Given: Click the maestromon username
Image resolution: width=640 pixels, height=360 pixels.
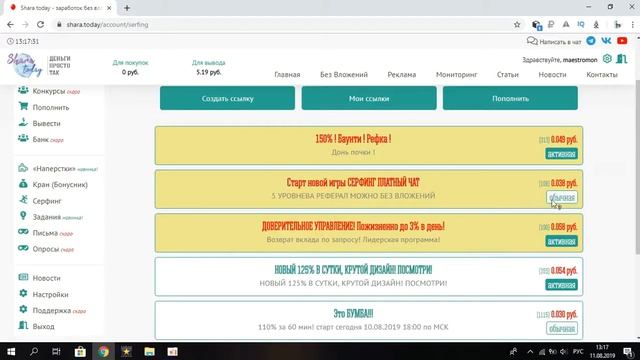Looking at the screenshot, I should pyautogui.click(x=580, y=60).
